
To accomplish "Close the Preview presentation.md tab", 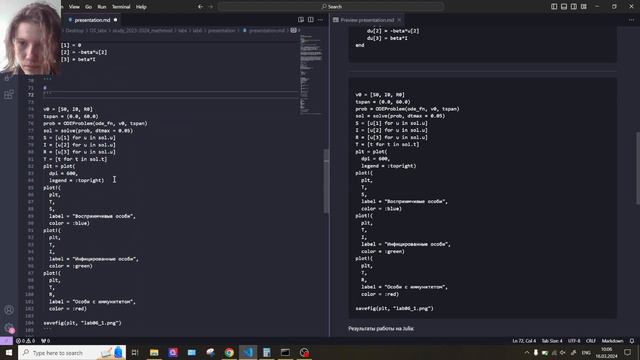I will (x=399, y=20).
